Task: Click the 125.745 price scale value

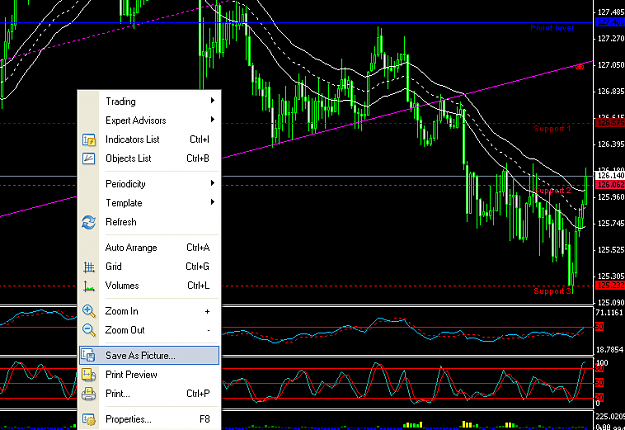Action: [x=611, y=223]
